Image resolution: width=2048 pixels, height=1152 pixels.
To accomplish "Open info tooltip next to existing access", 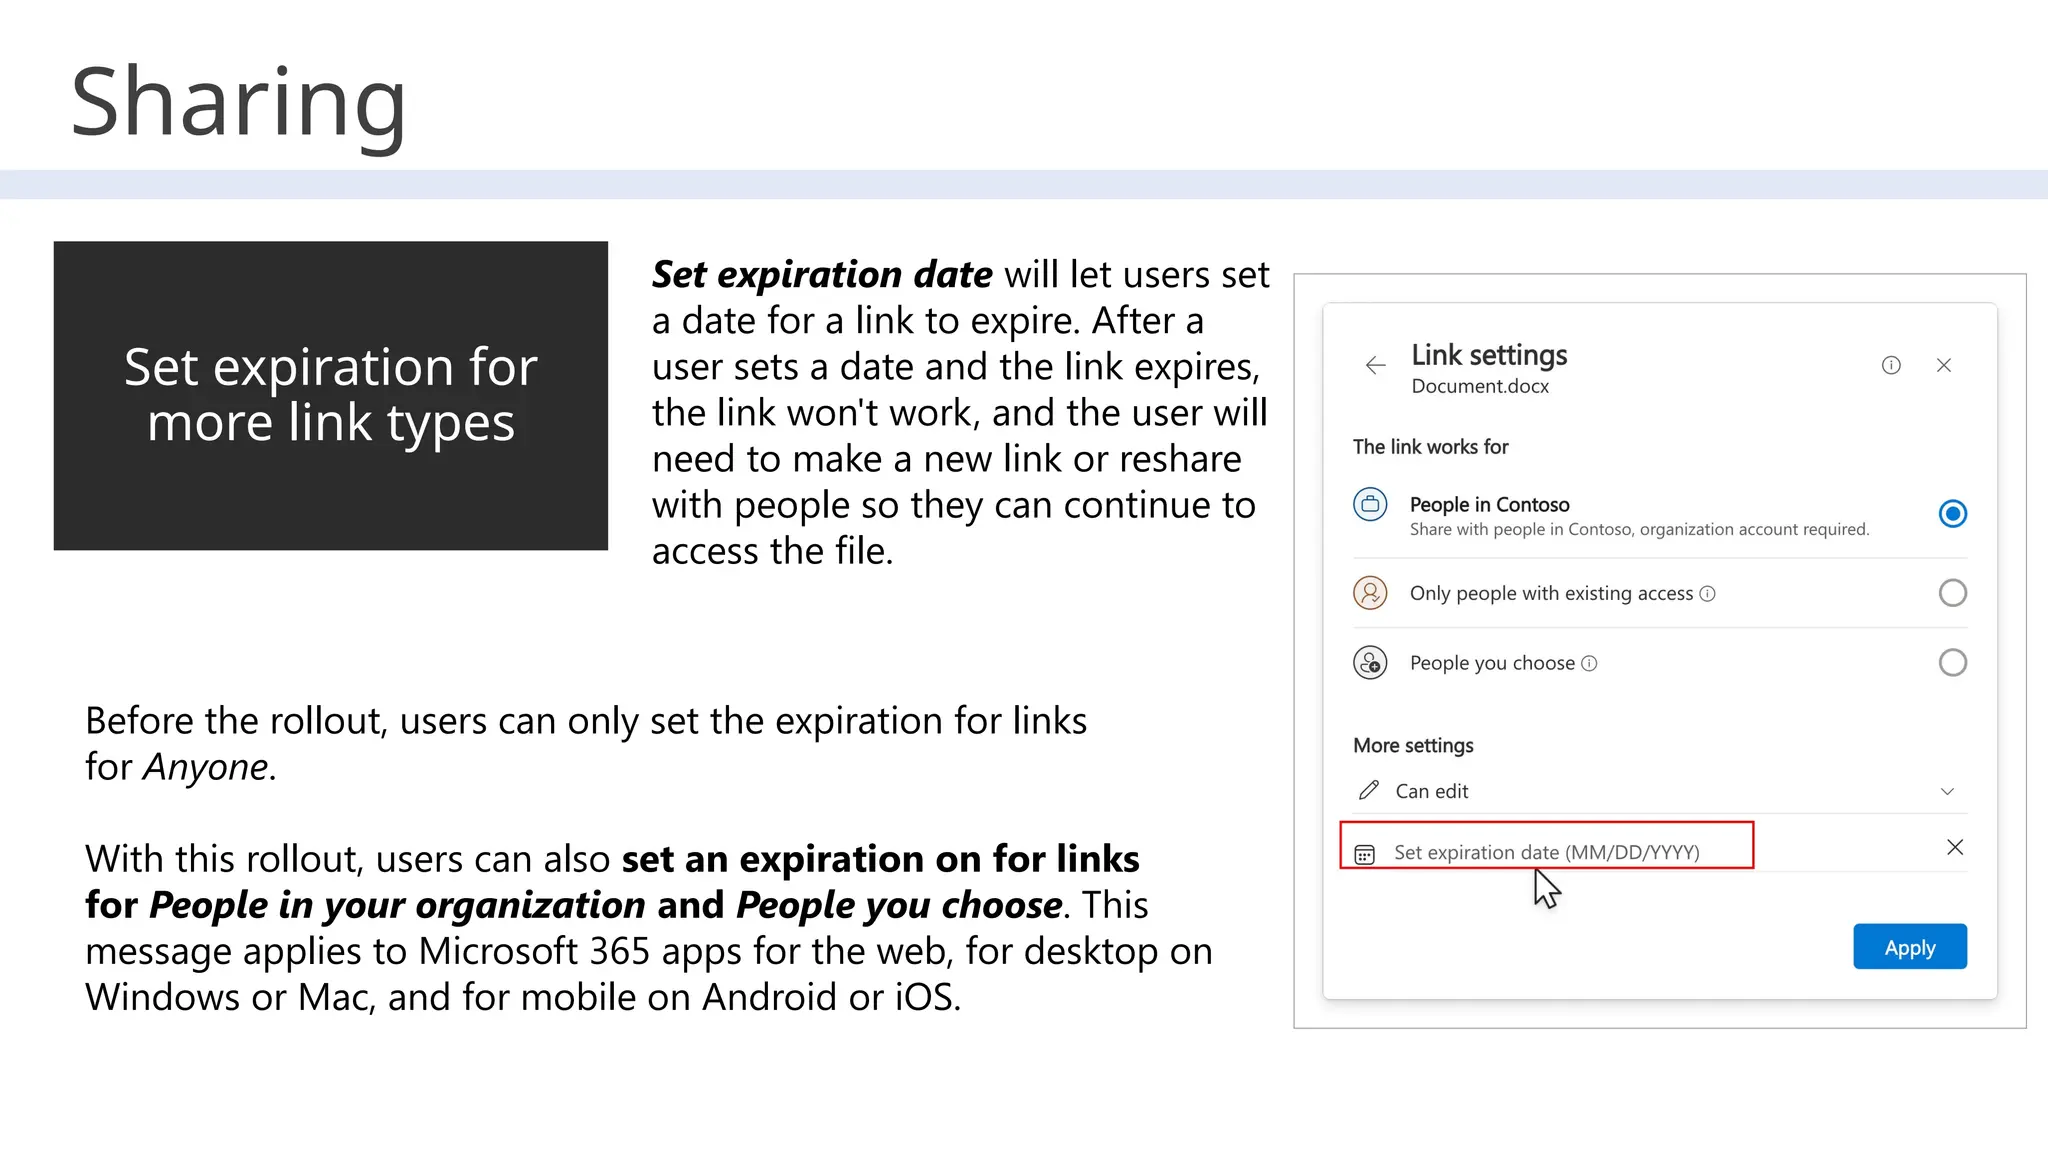I will [x=1708, y=594].
